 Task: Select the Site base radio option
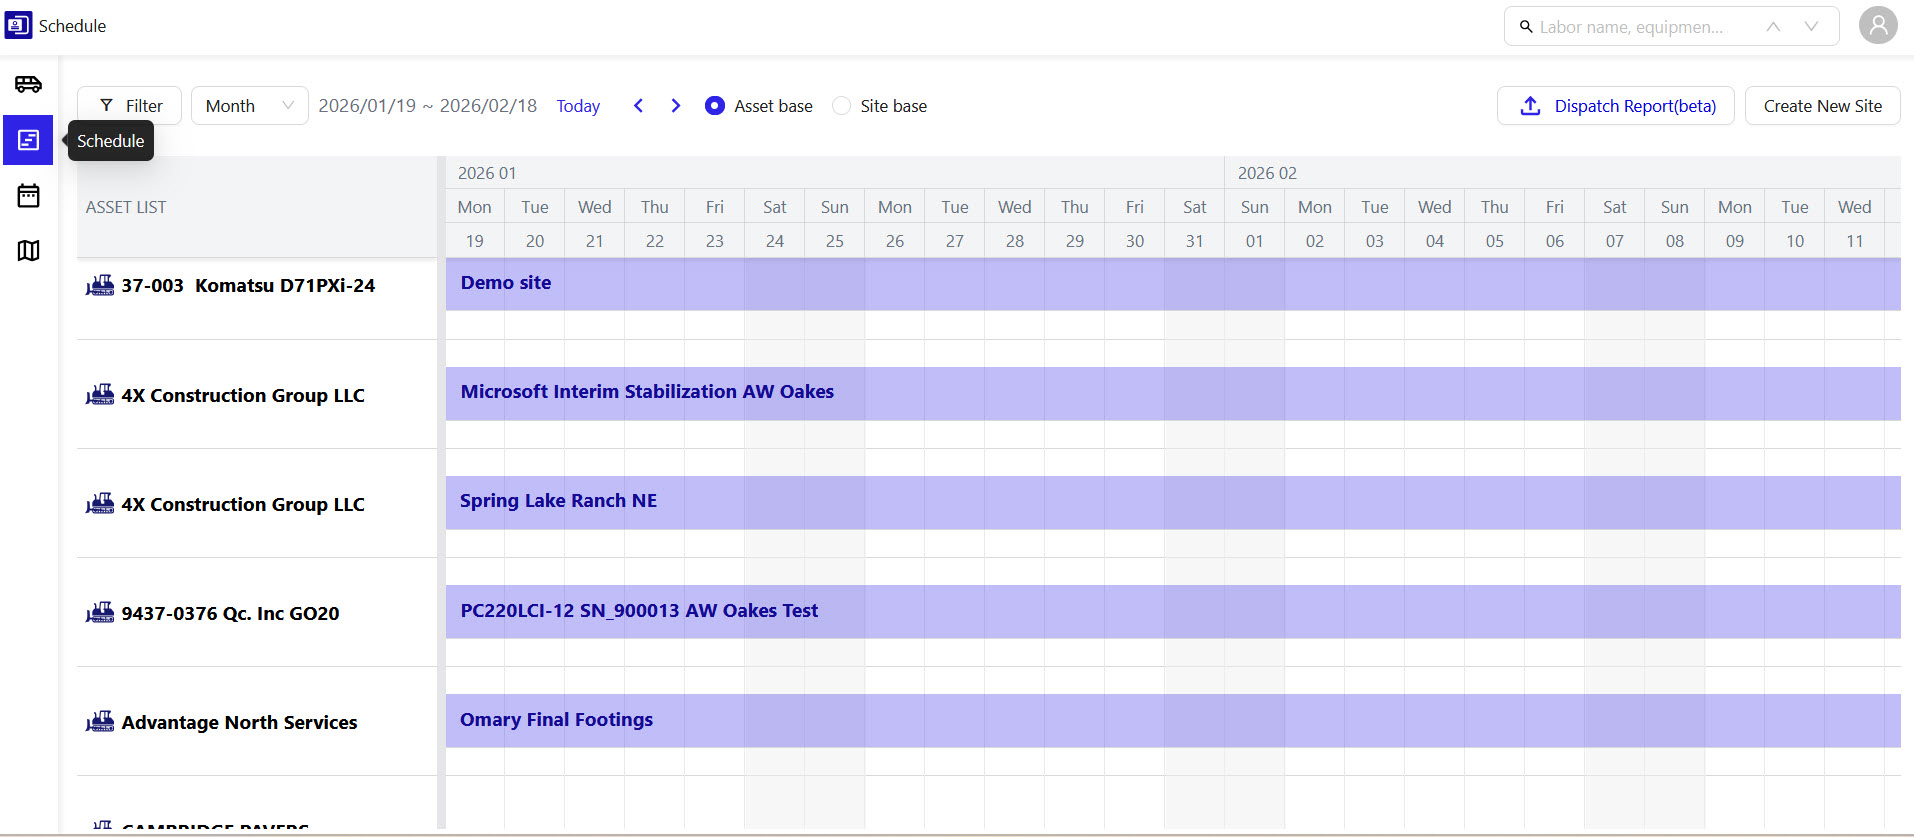pyautogui.click(x=842, y=106)
